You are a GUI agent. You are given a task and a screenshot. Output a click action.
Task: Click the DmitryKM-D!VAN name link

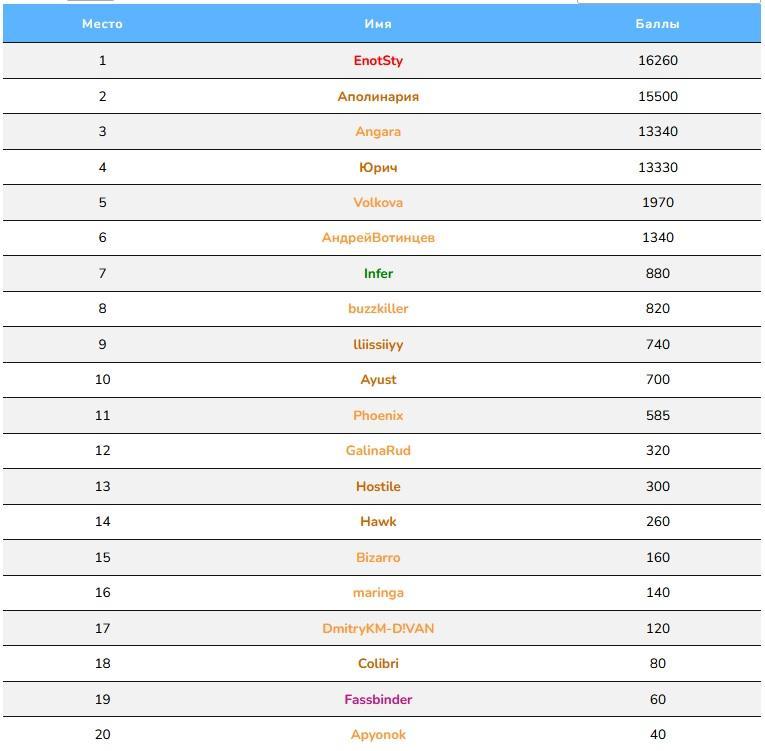pos(378,629)
